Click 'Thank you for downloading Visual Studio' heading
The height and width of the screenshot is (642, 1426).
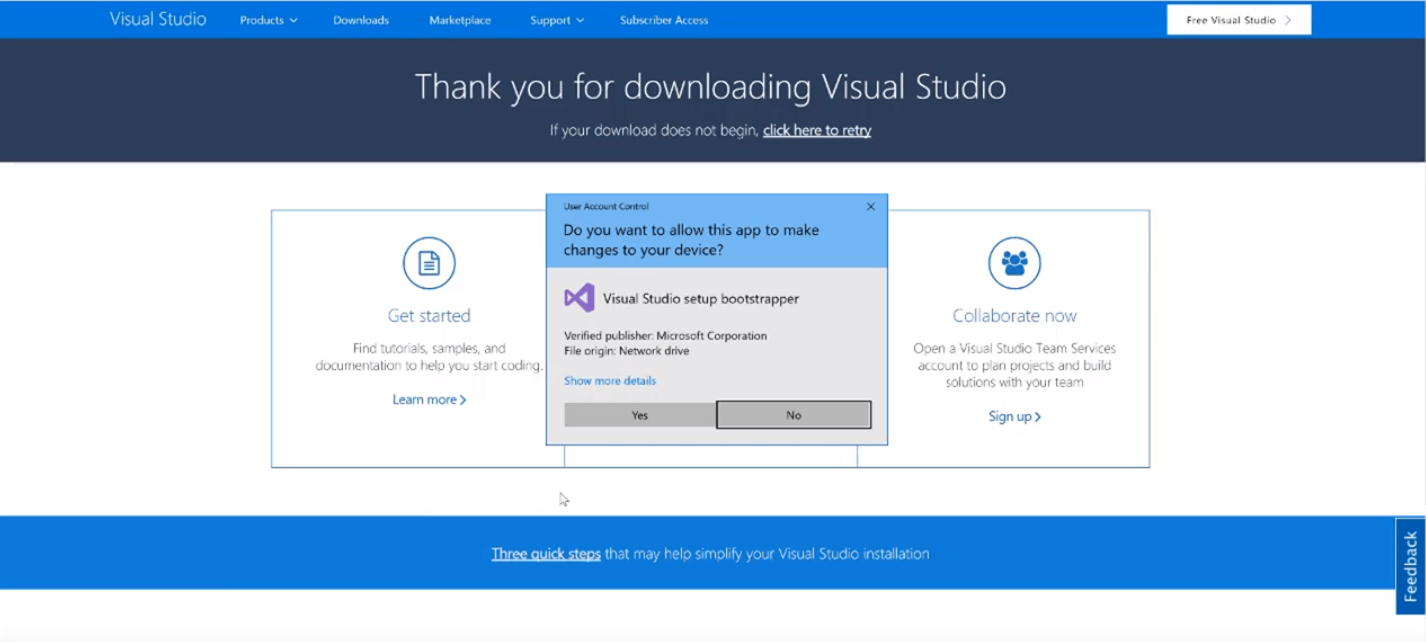pos(710,87)
